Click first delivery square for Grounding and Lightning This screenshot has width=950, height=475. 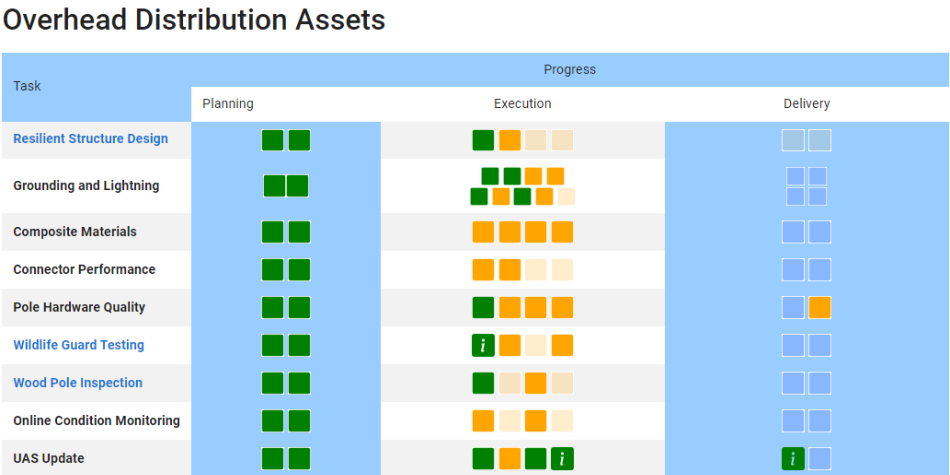click(795, 177)
